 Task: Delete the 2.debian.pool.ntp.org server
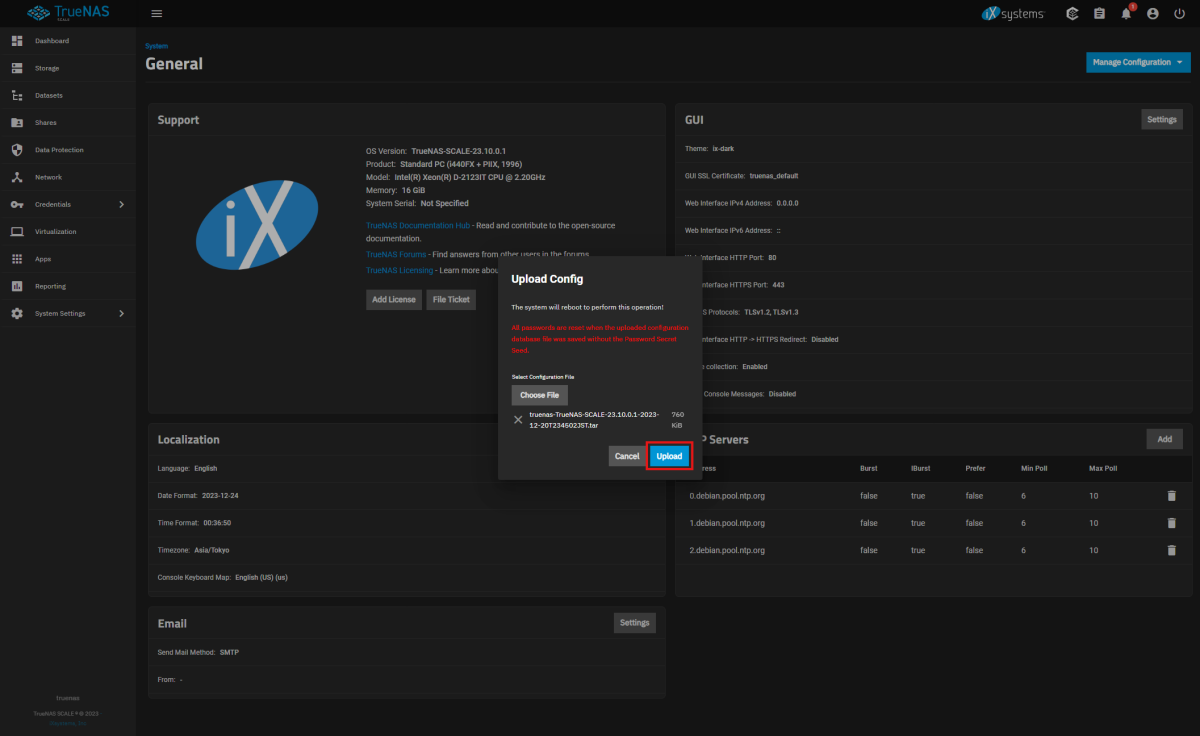pos(1171,550)
